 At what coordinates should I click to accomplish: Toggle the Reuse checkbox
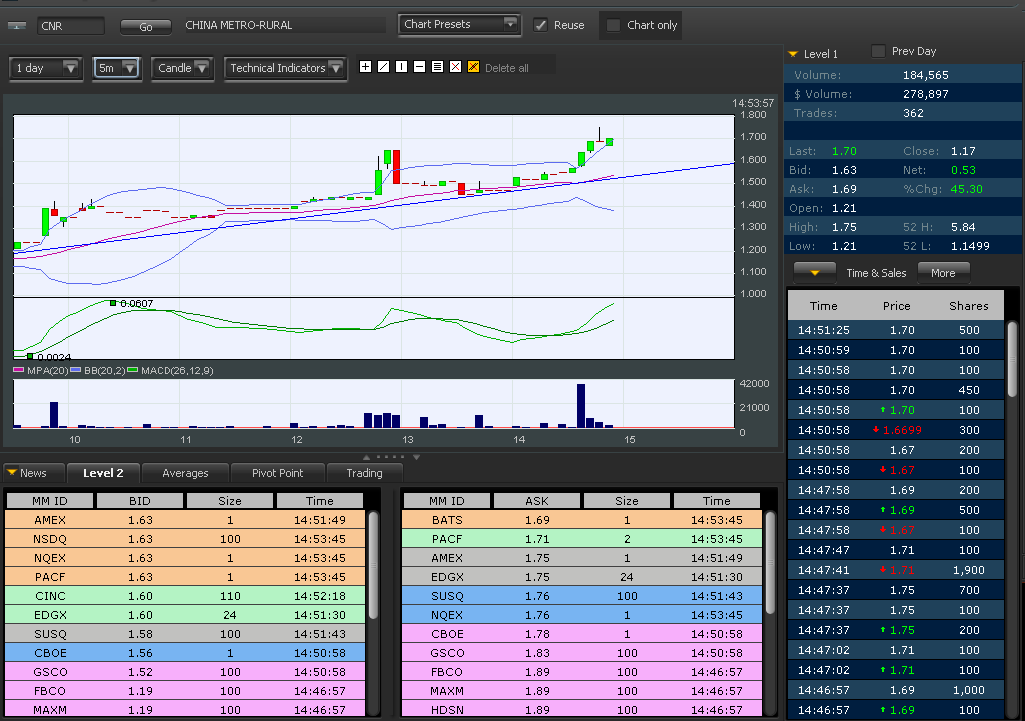[x=541, y=25]
